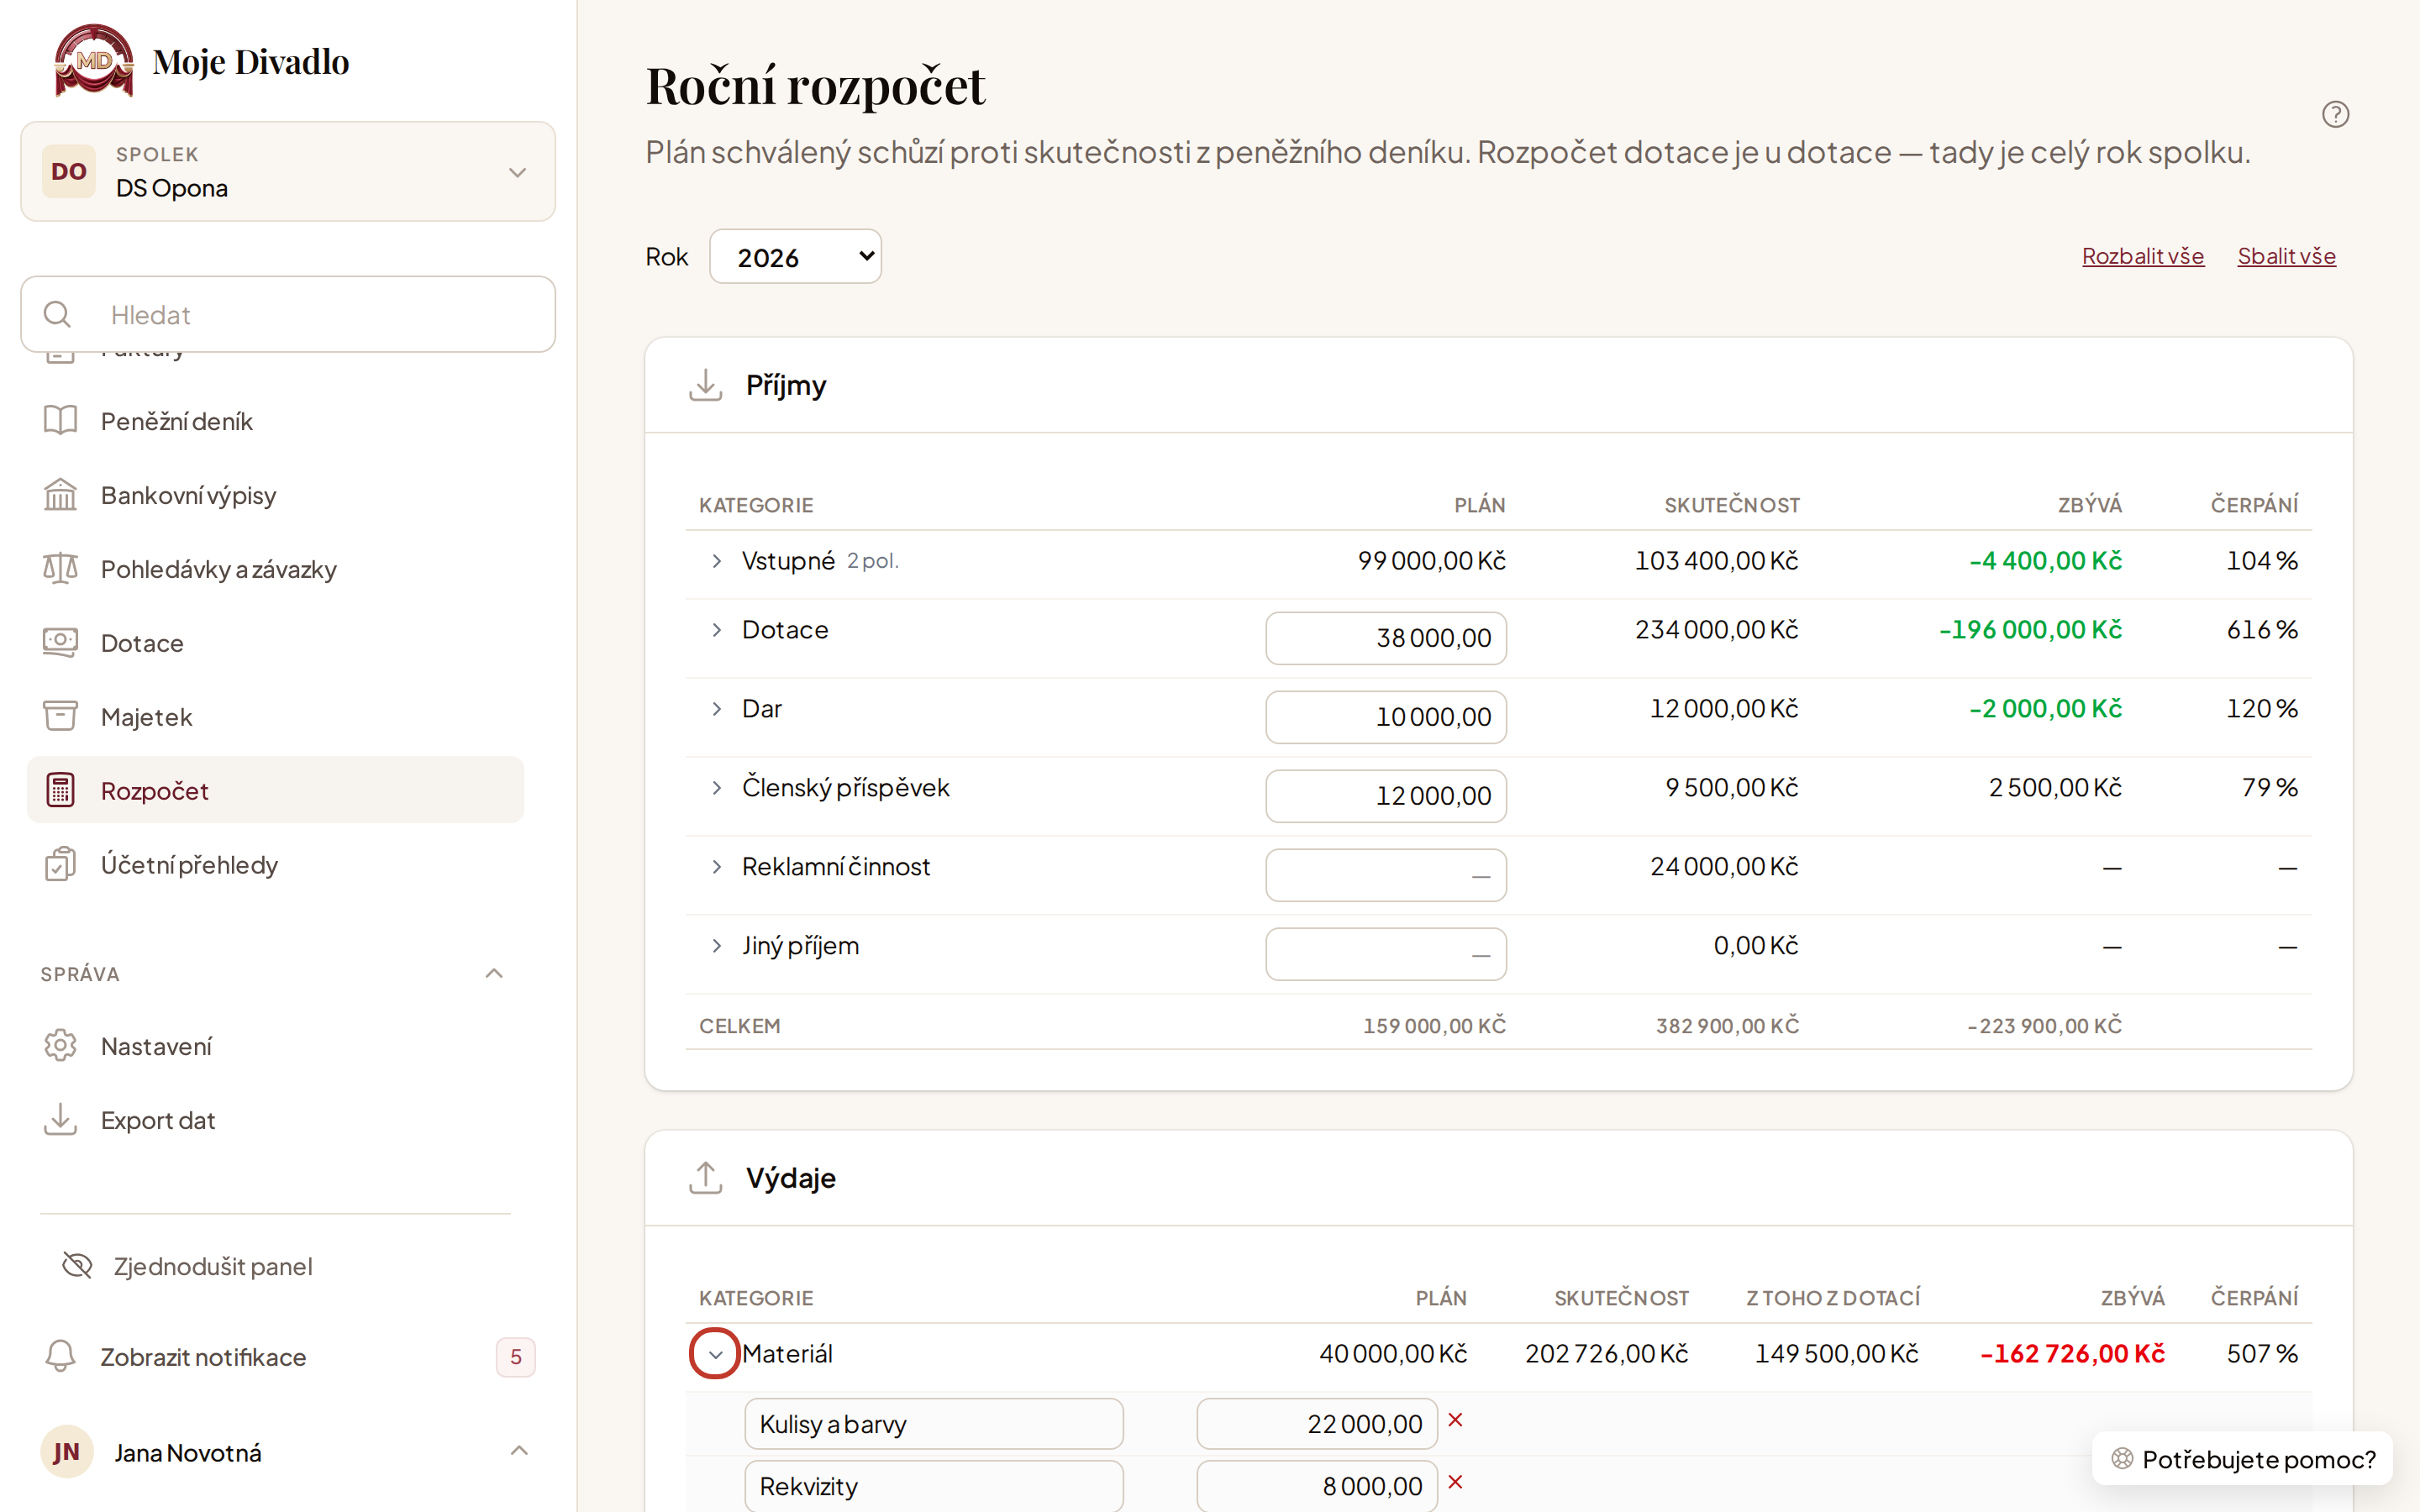Go to Majetek section

(275, 717)
